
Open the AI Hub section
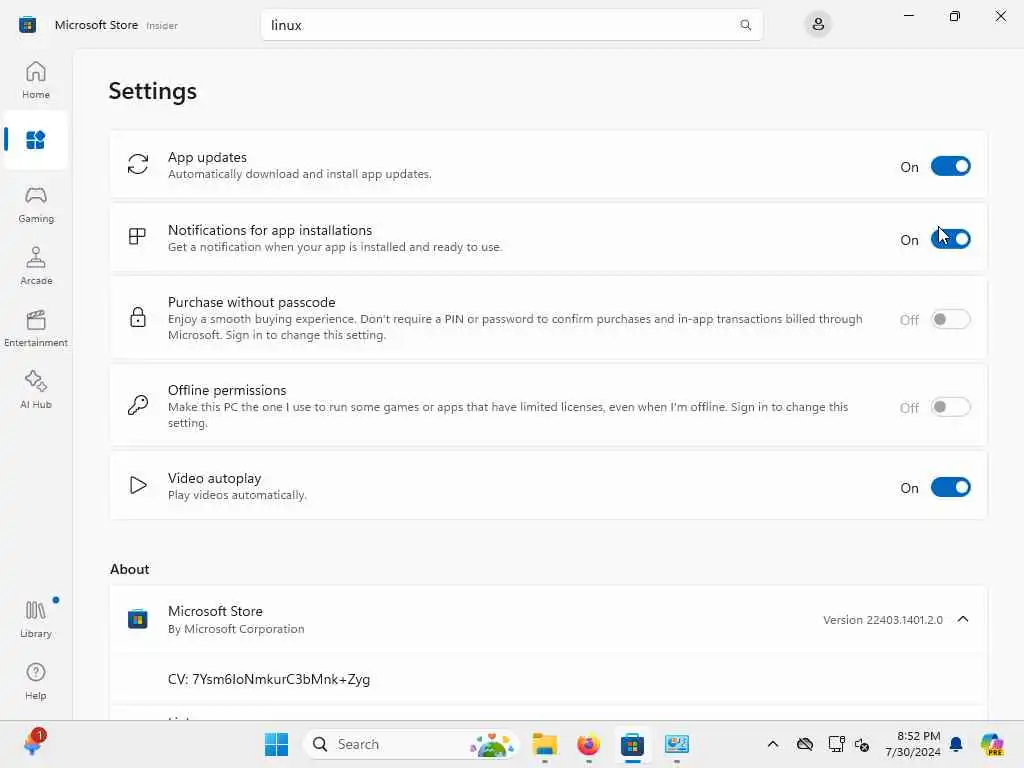[x=35, y=390]
